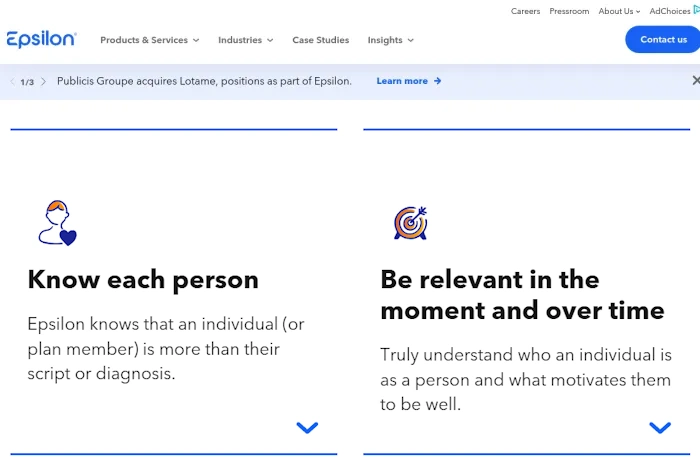Click the target bullseye icon
This screenshot has width=700, height=466.
coord(411,223)
